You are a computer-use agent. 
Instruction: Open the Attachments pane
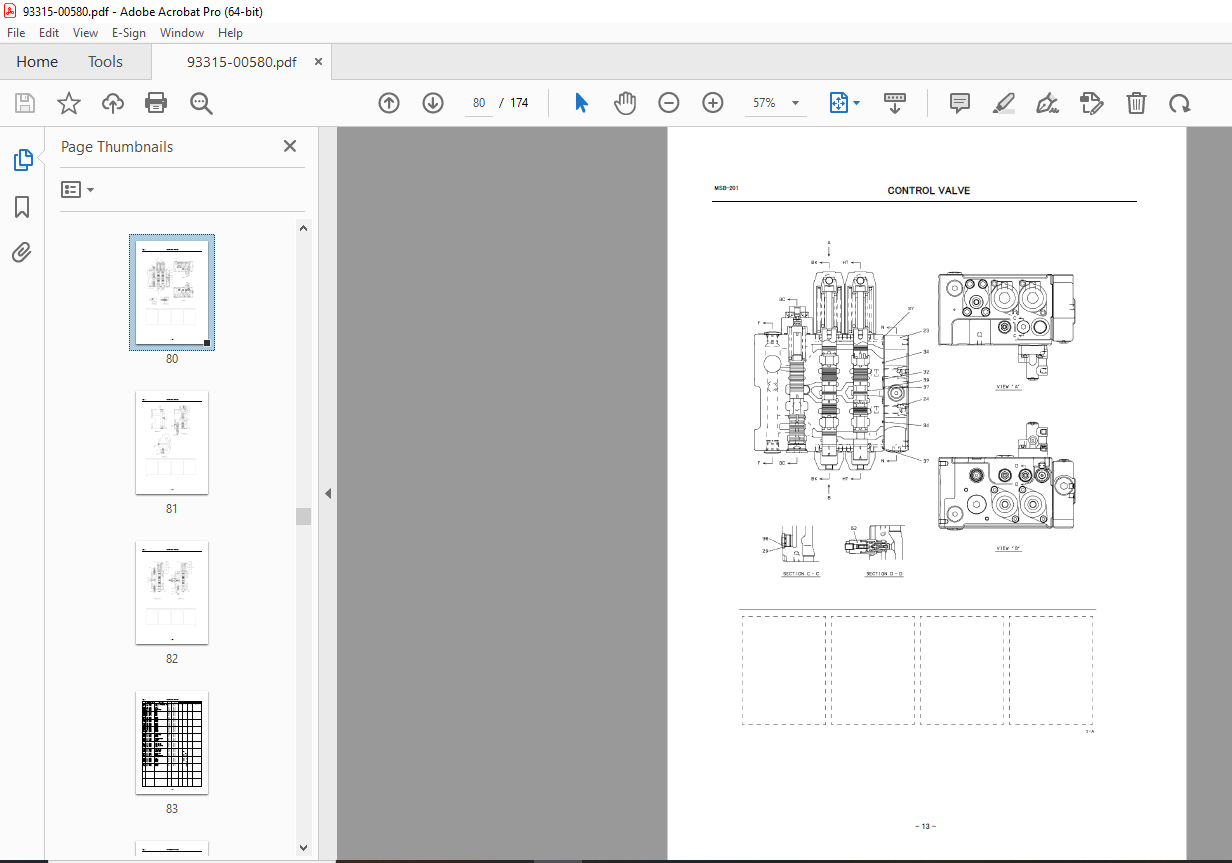(22, 252)
